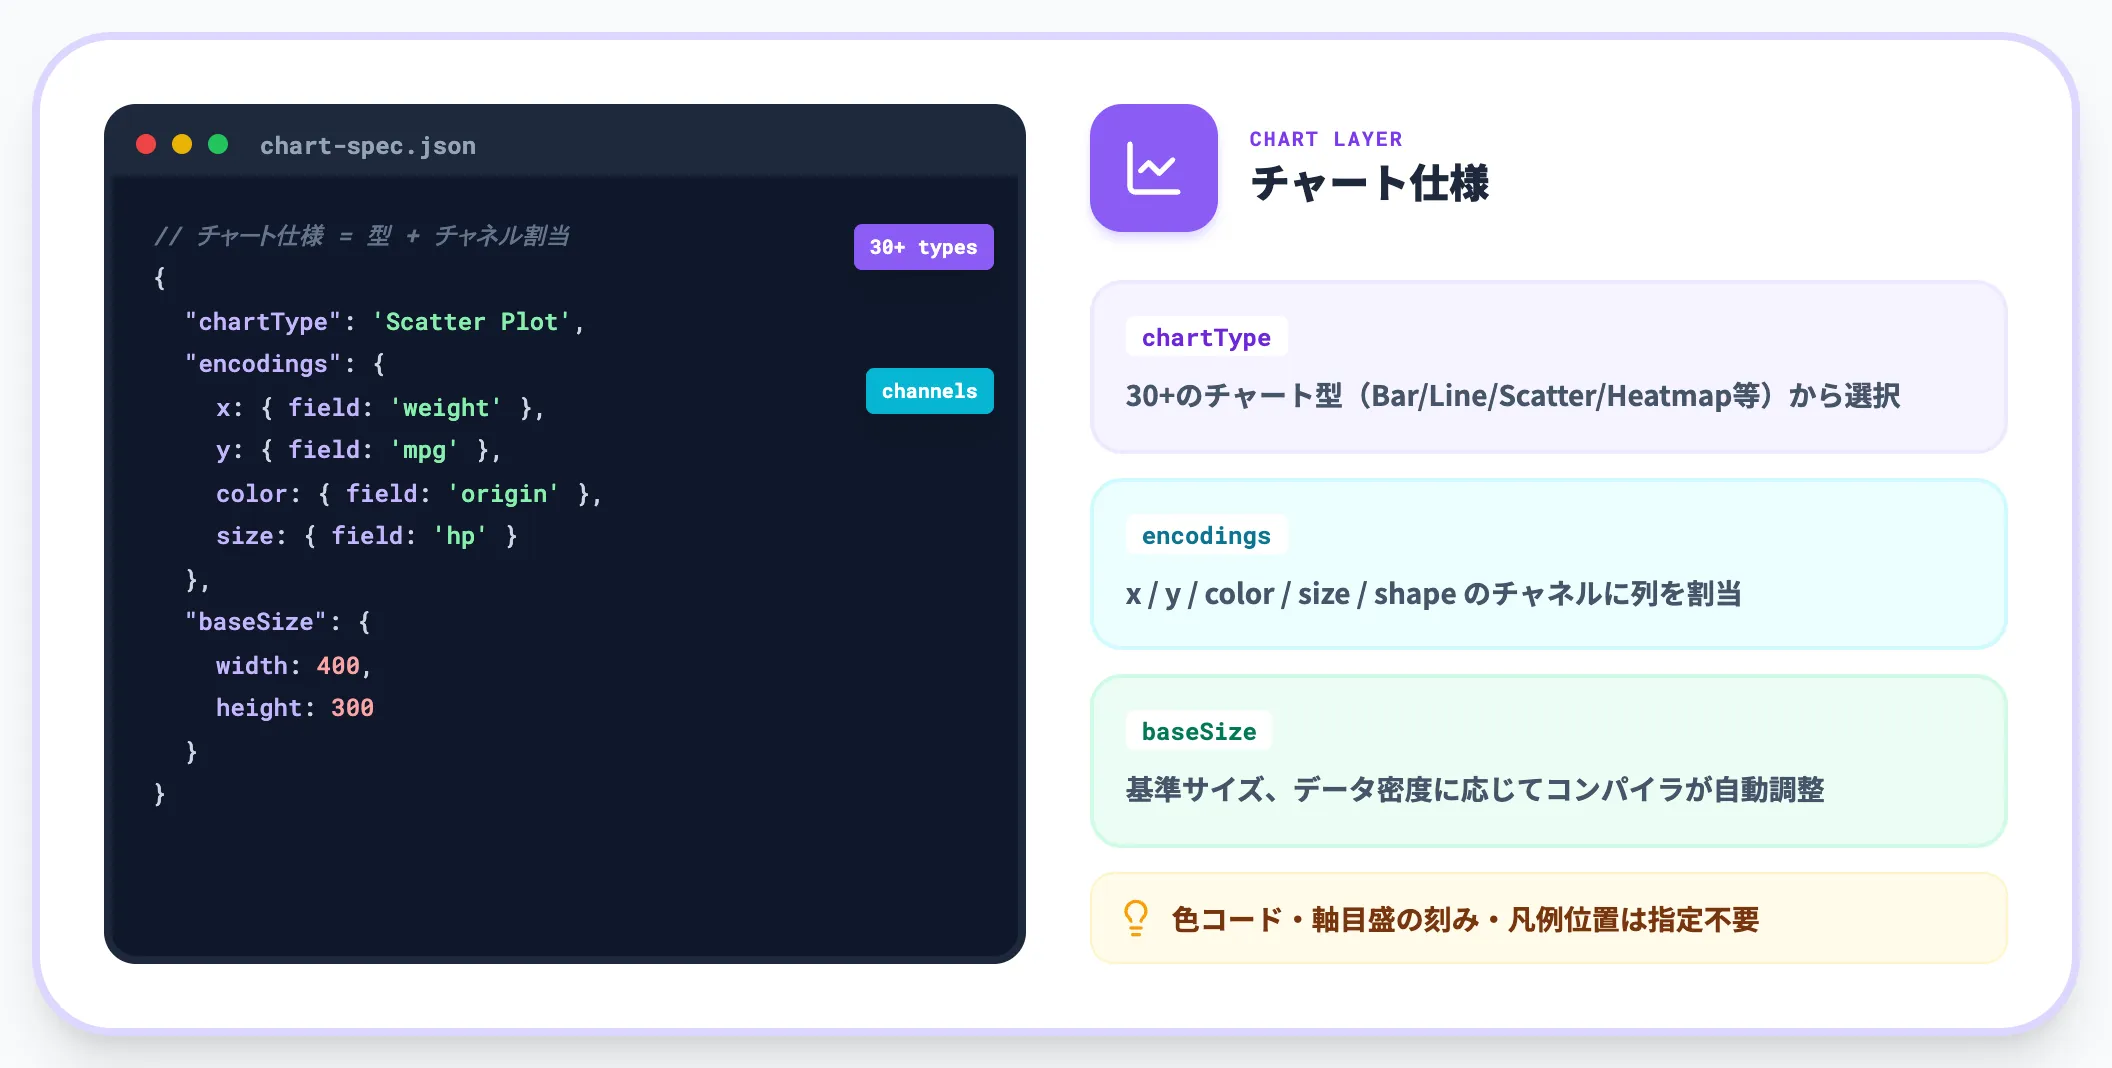This screenshot has height=1068, width=2112.
Task: Click the purple chart line icon
Action: [x=1153, y=168]
